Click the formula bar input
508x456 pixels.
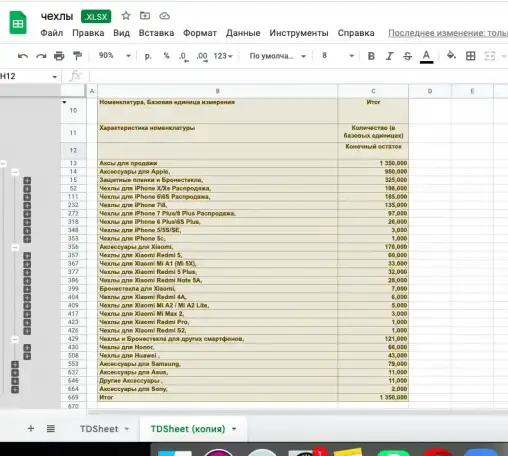(298, 76)
